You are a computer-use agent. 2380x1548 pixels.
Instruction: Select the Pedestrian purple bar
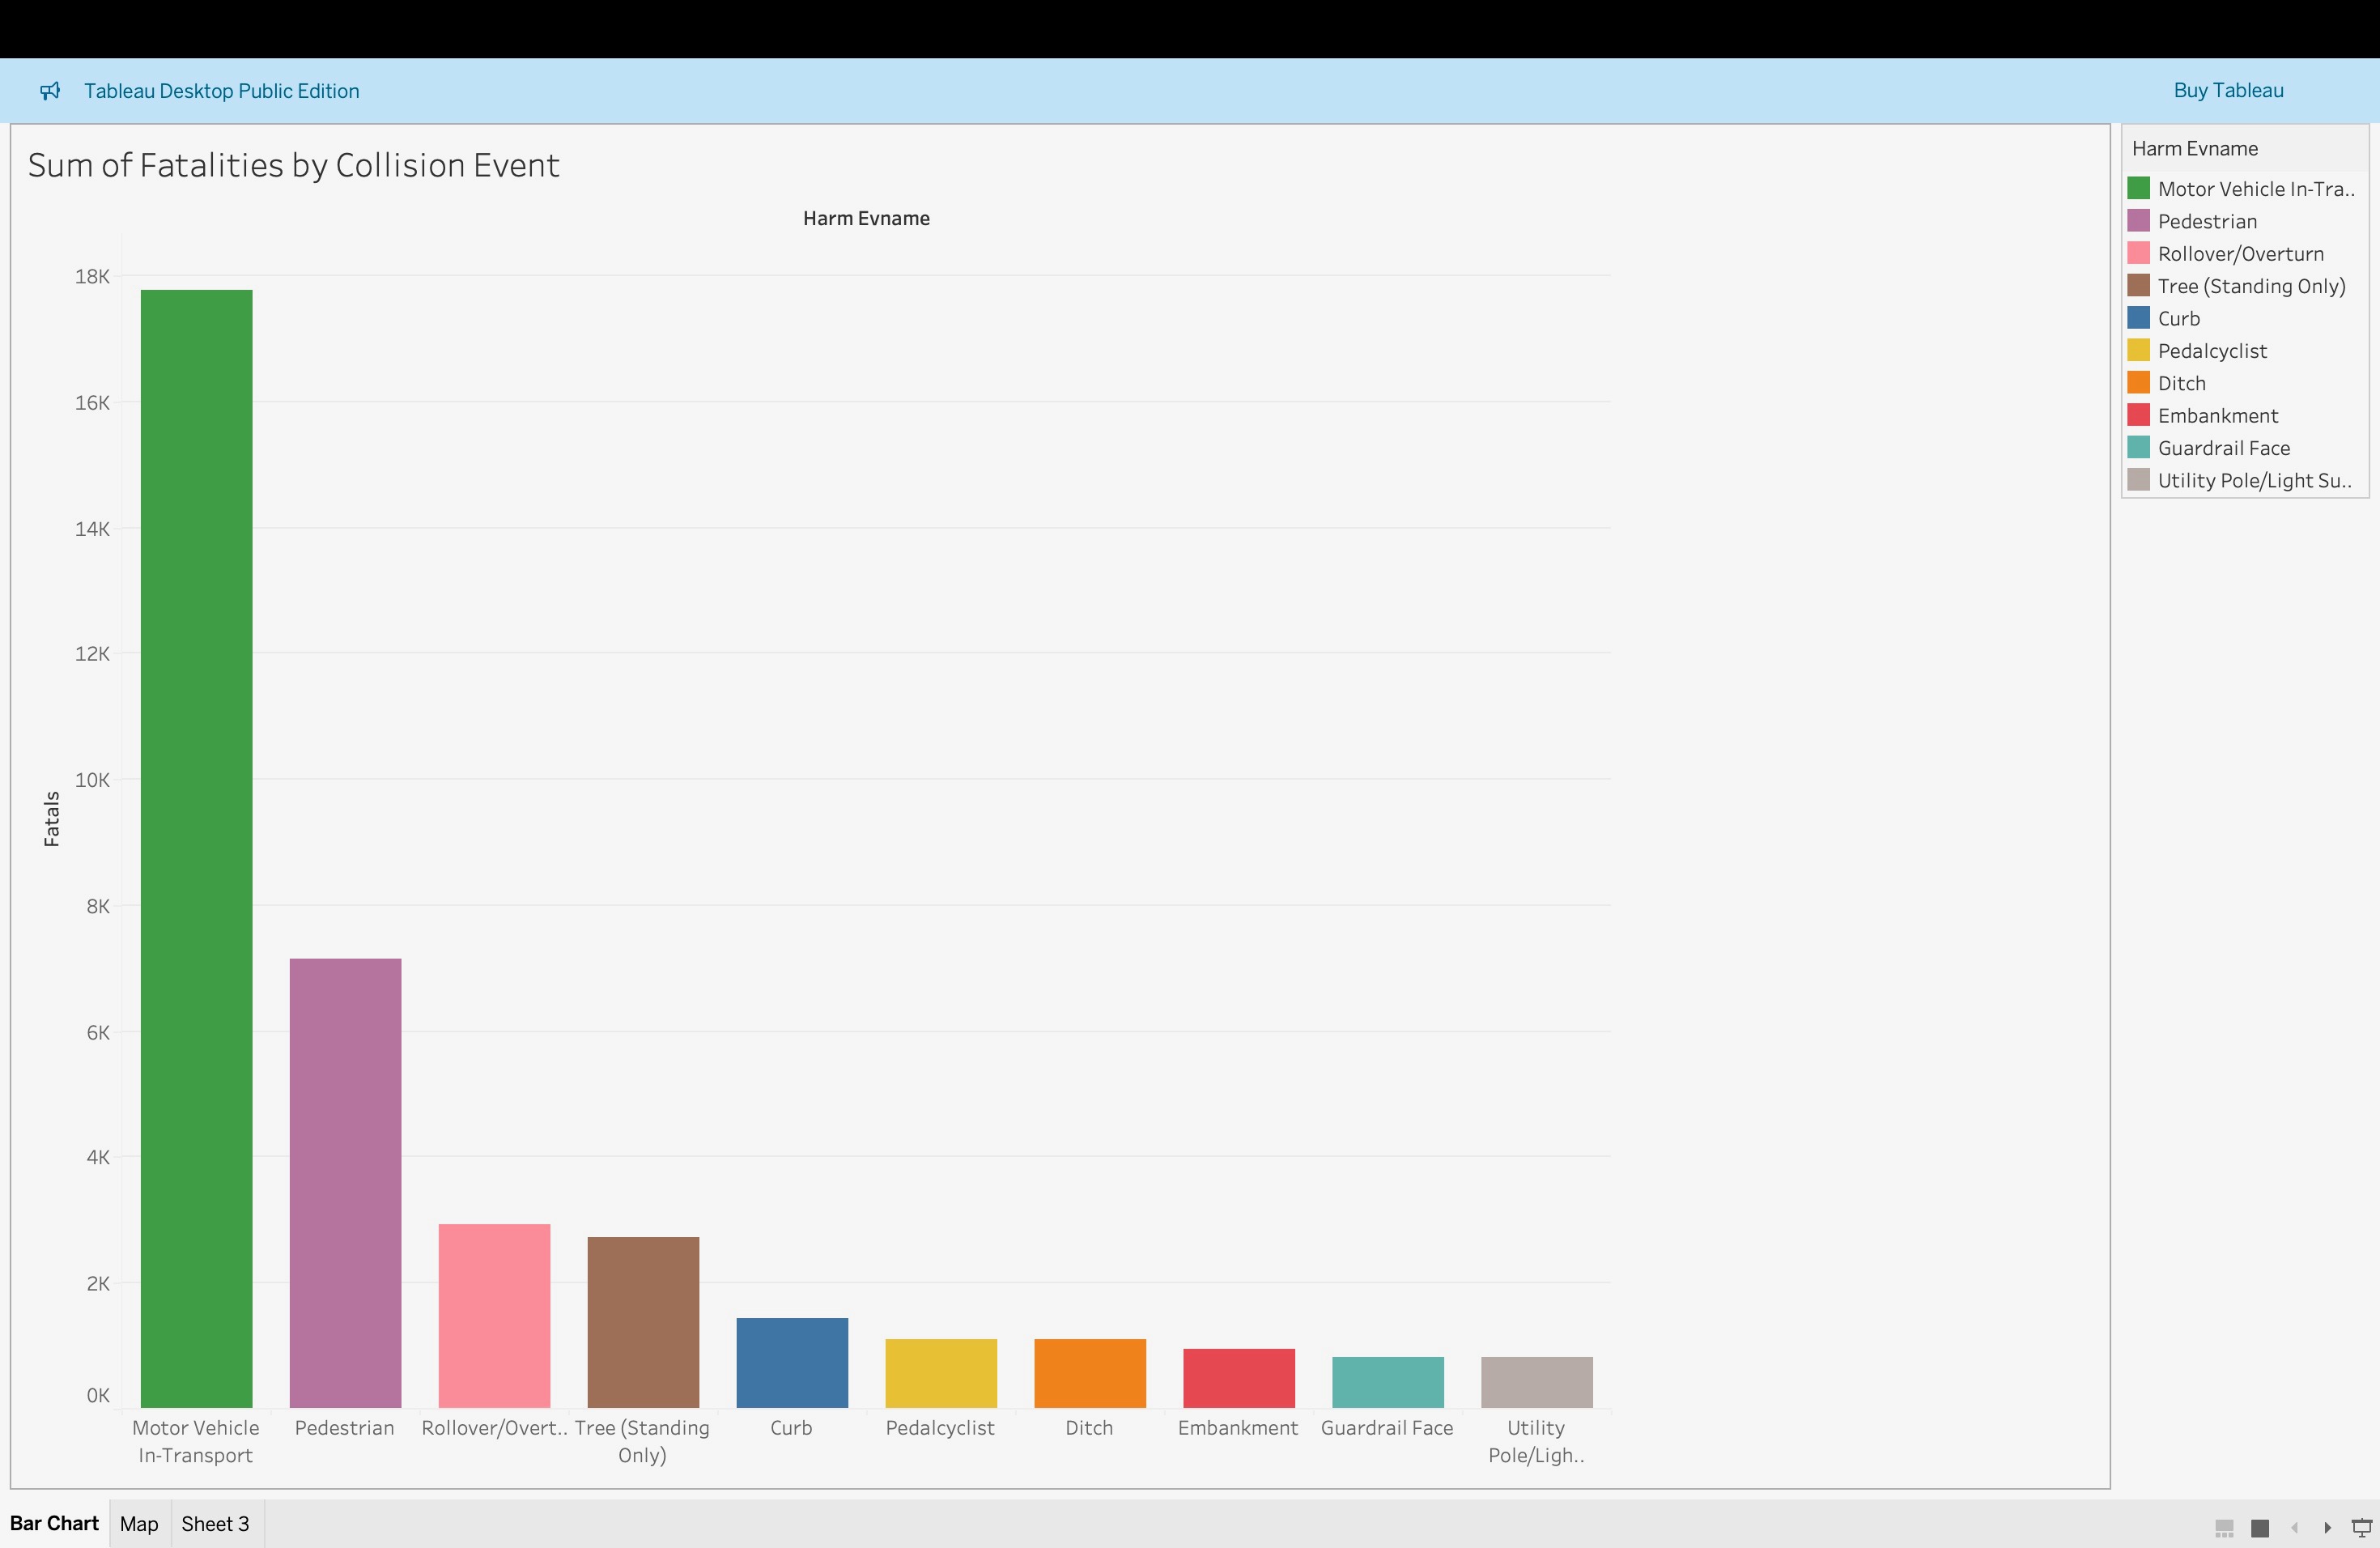click(x=345, y=1183)
